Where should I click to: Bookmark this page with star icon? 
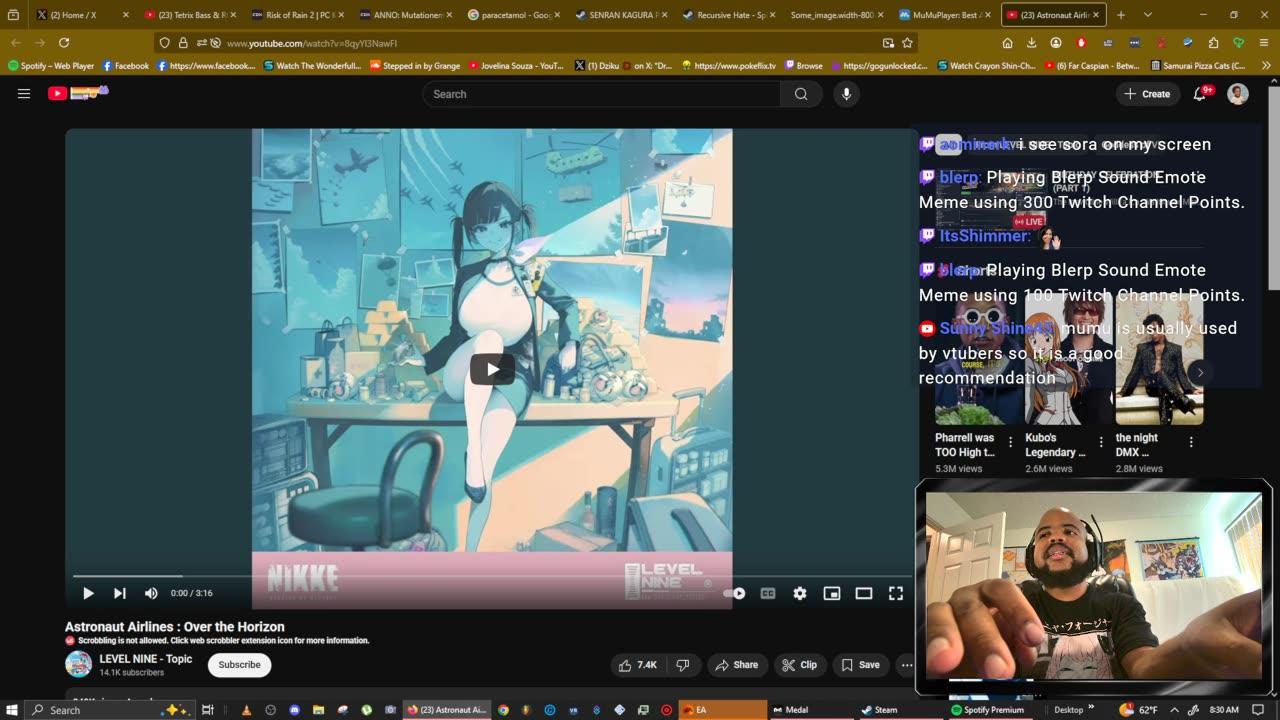click(907, 43)
